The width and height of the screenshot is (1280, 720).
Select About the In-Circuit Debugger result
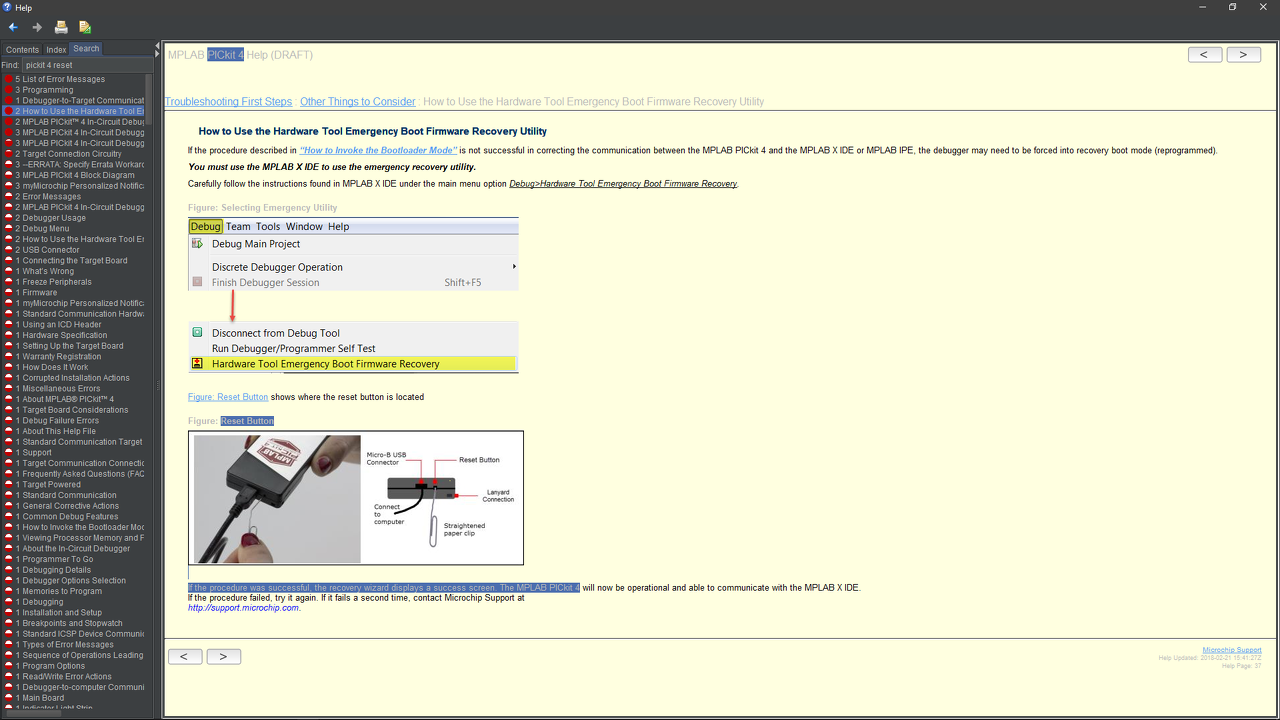pos(72,549)
